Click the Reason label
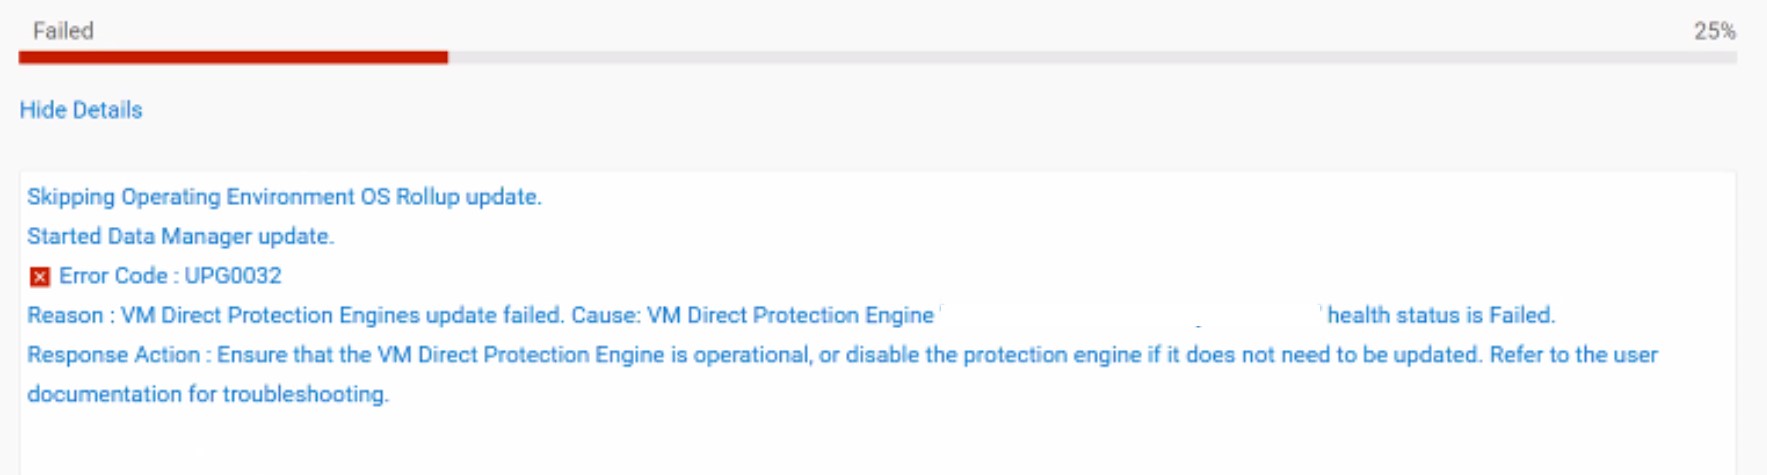Screen dimensions: 1767x475 coord(64,316)
